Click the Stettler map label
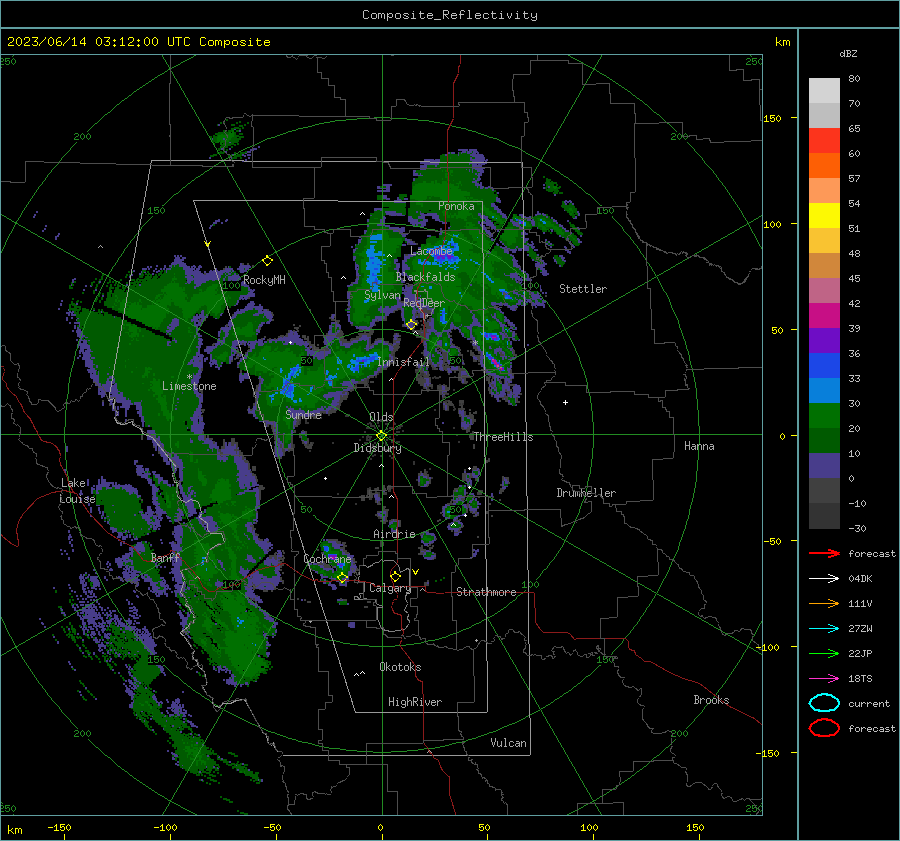 coord(583,289)
